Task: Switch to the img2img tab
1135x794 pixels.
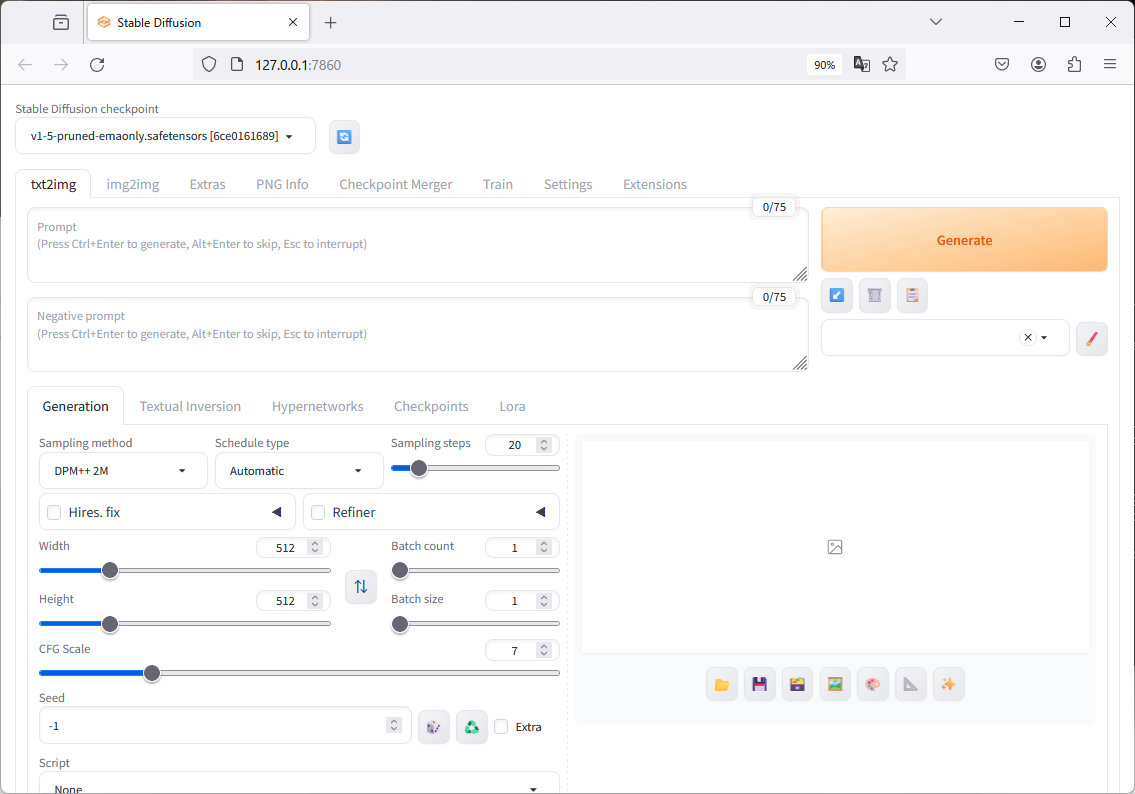Action: point(132,184)
